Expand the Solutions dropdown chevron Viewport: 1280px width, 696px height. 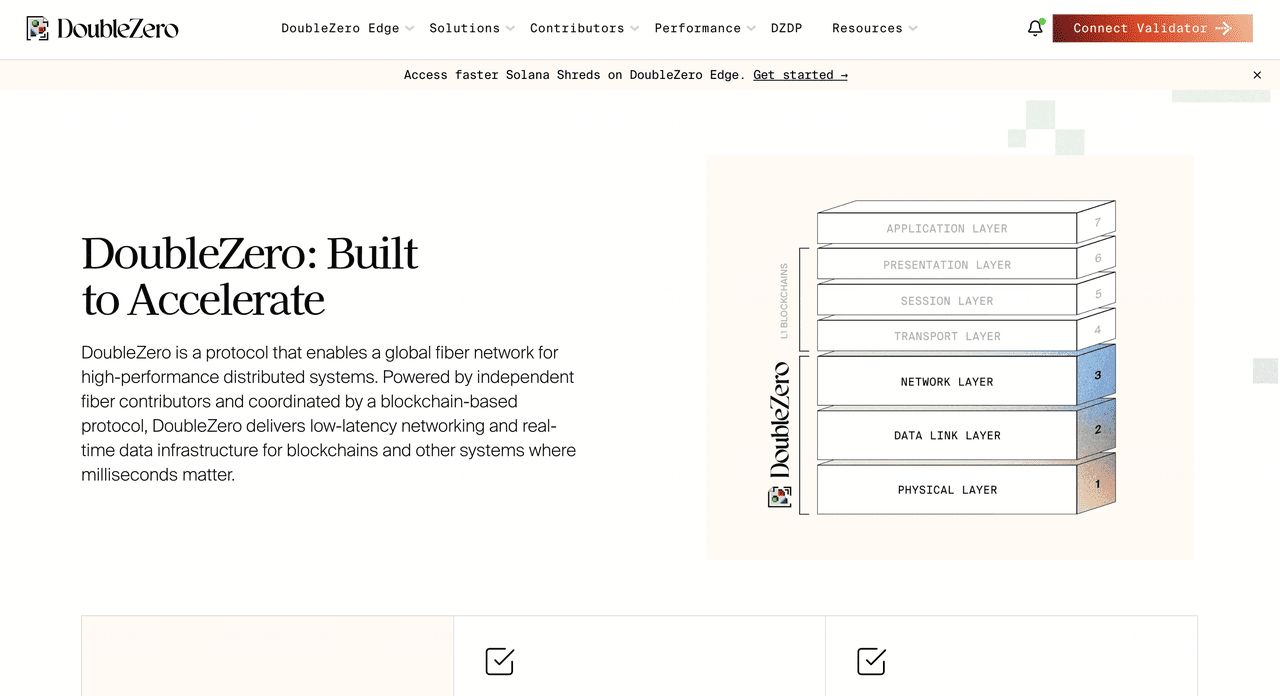[x=510, y=29]
